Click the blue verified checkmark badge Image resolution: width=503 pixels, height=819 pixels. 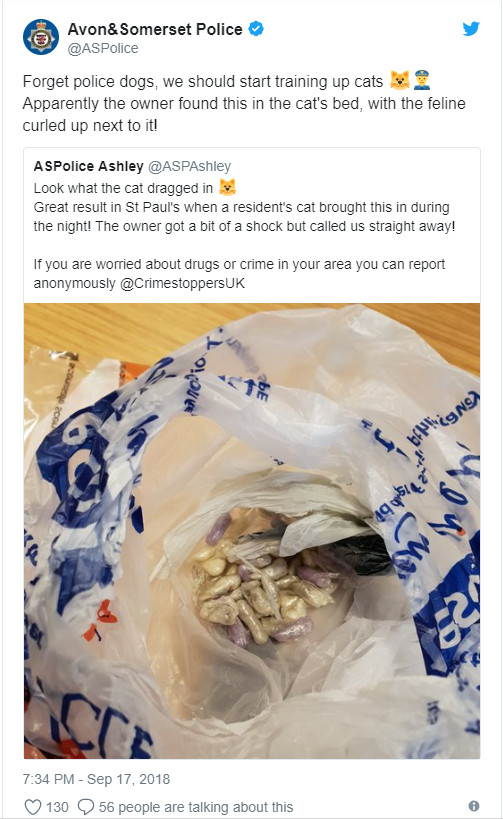pyautogui.click(x=255, y=29)
